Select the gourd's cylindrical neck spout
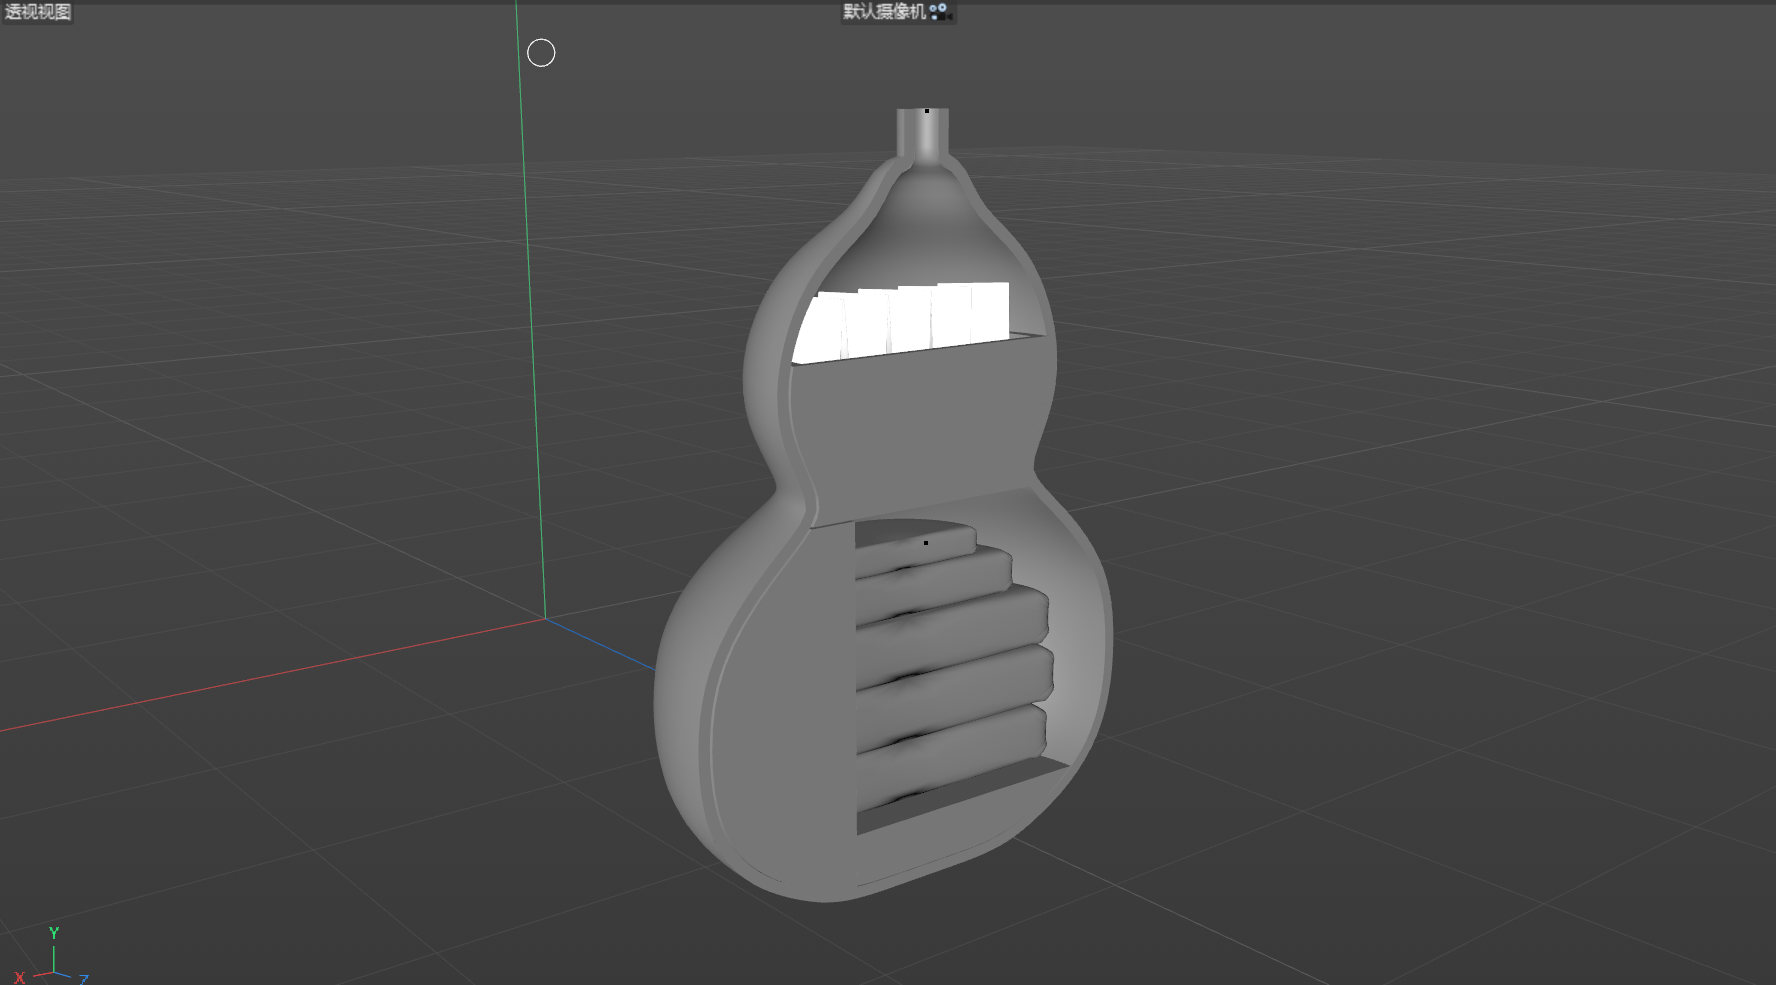The width and height of the screenshot is (1776, 985). (x=922, y=135)
